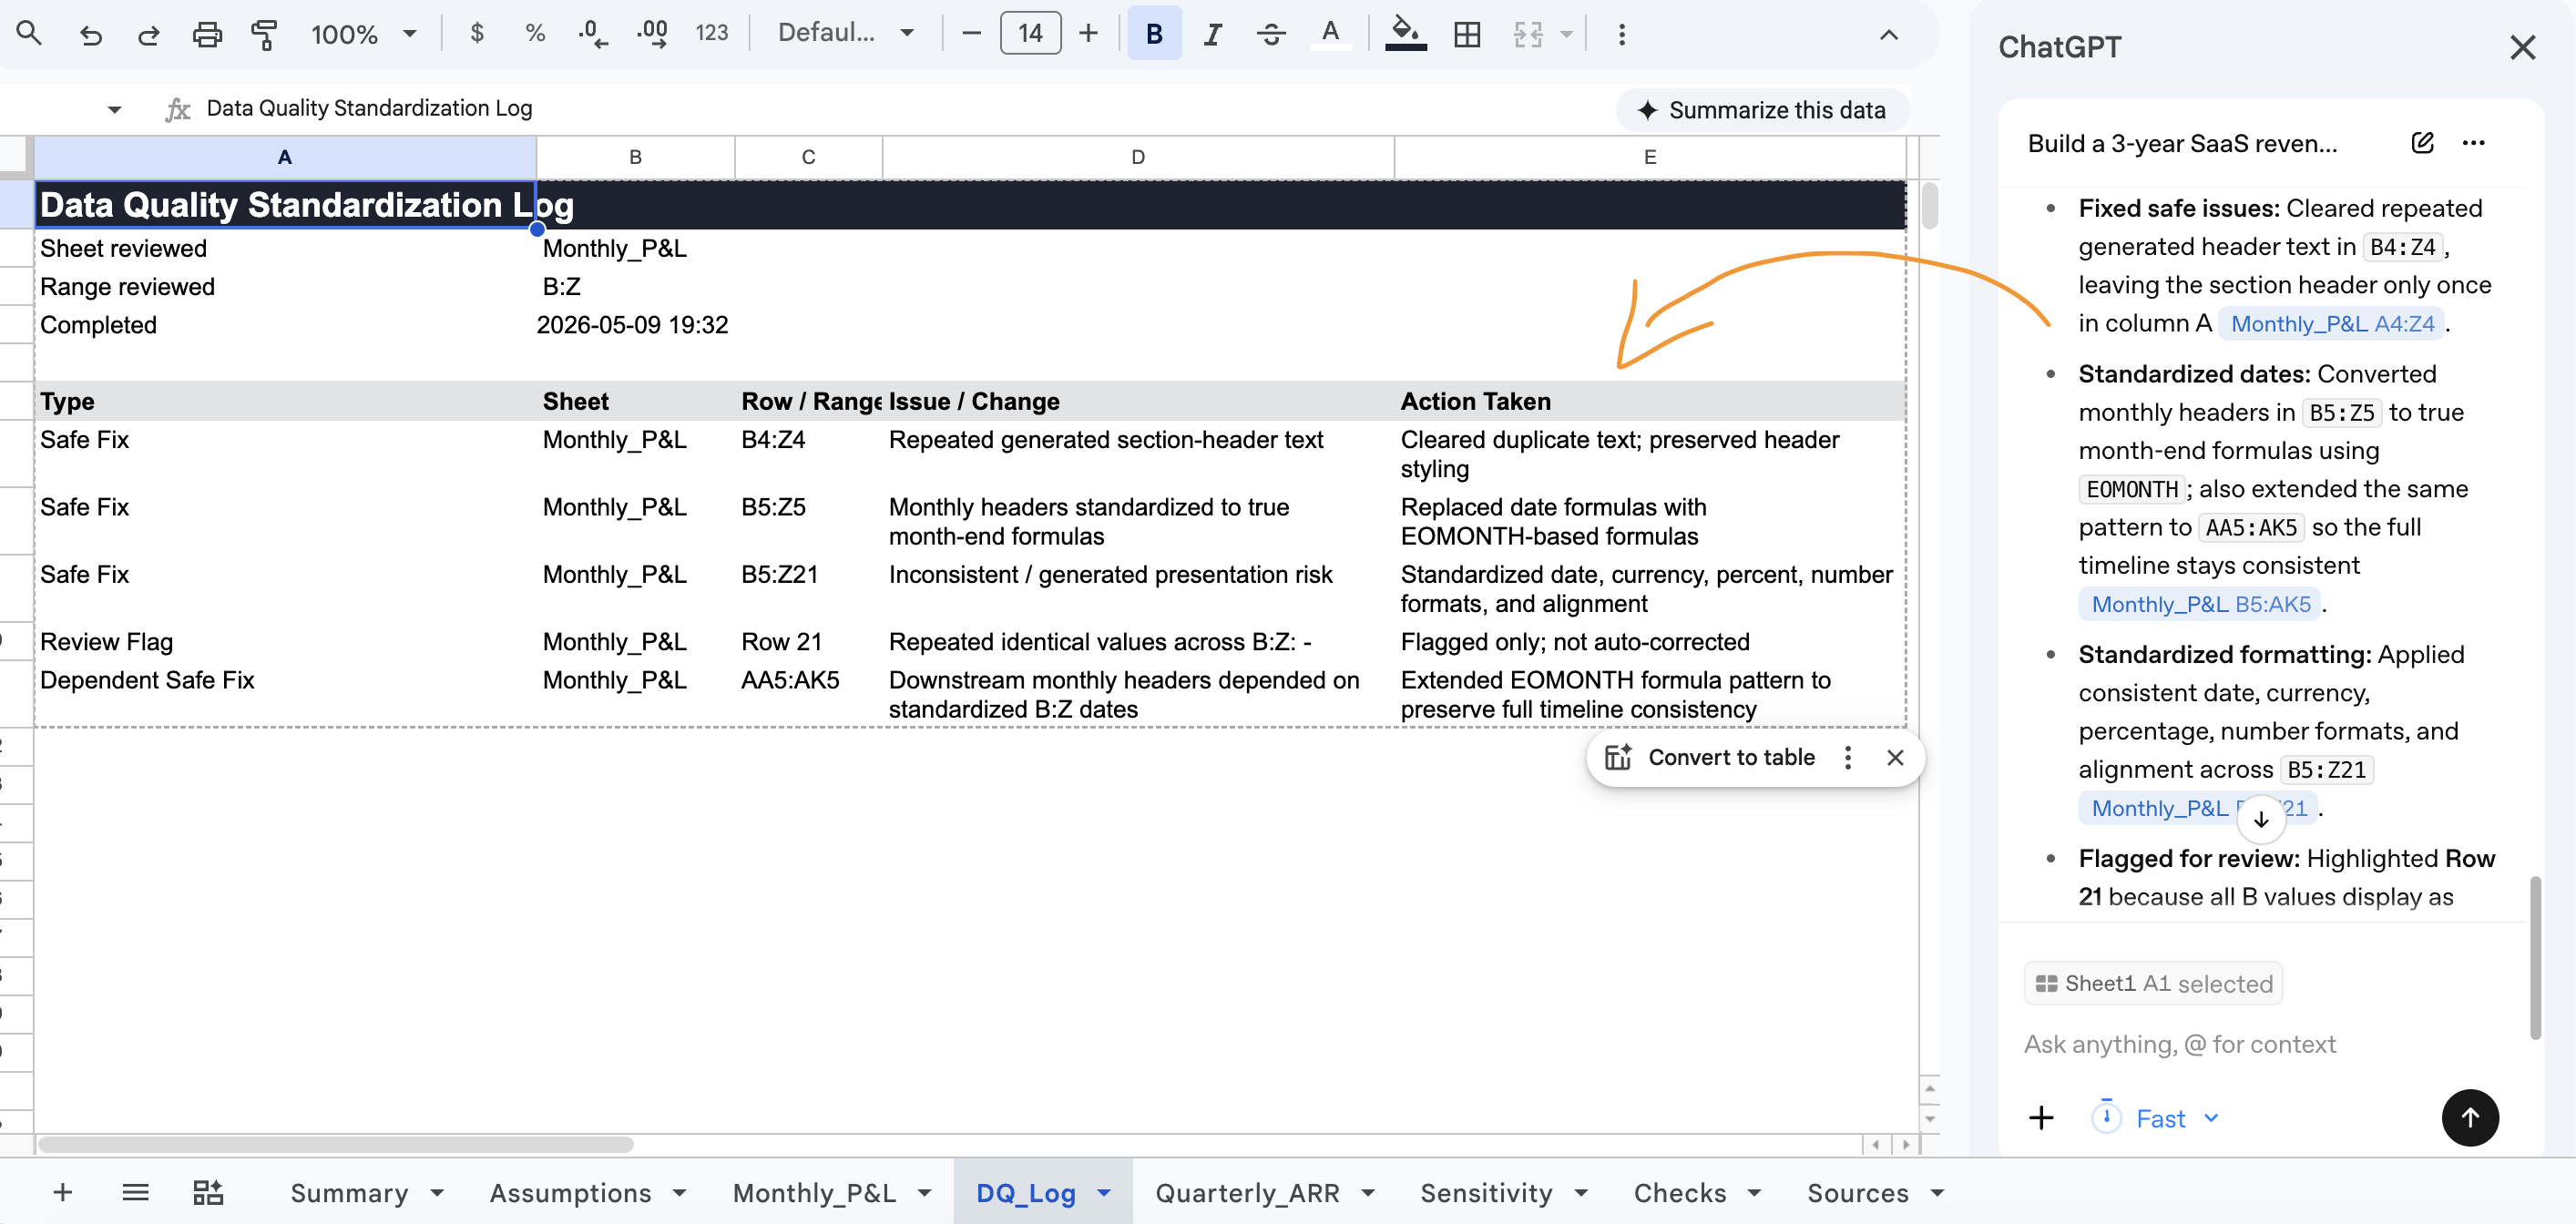Open the Fast model selector dropdown
The height and width of the screenshot is (1224, 2576).
click(x=2156, y=1118)
